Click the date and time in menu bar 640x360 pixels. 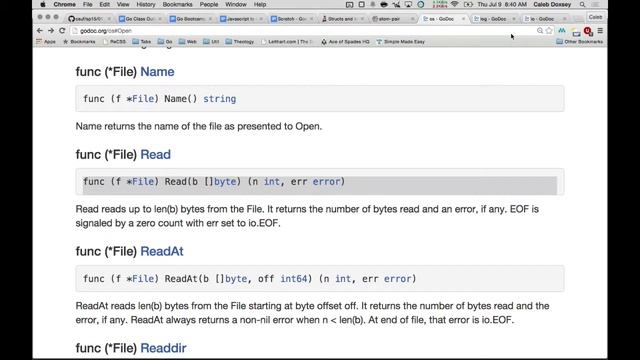pyautogui.click(x=502, y=4)
